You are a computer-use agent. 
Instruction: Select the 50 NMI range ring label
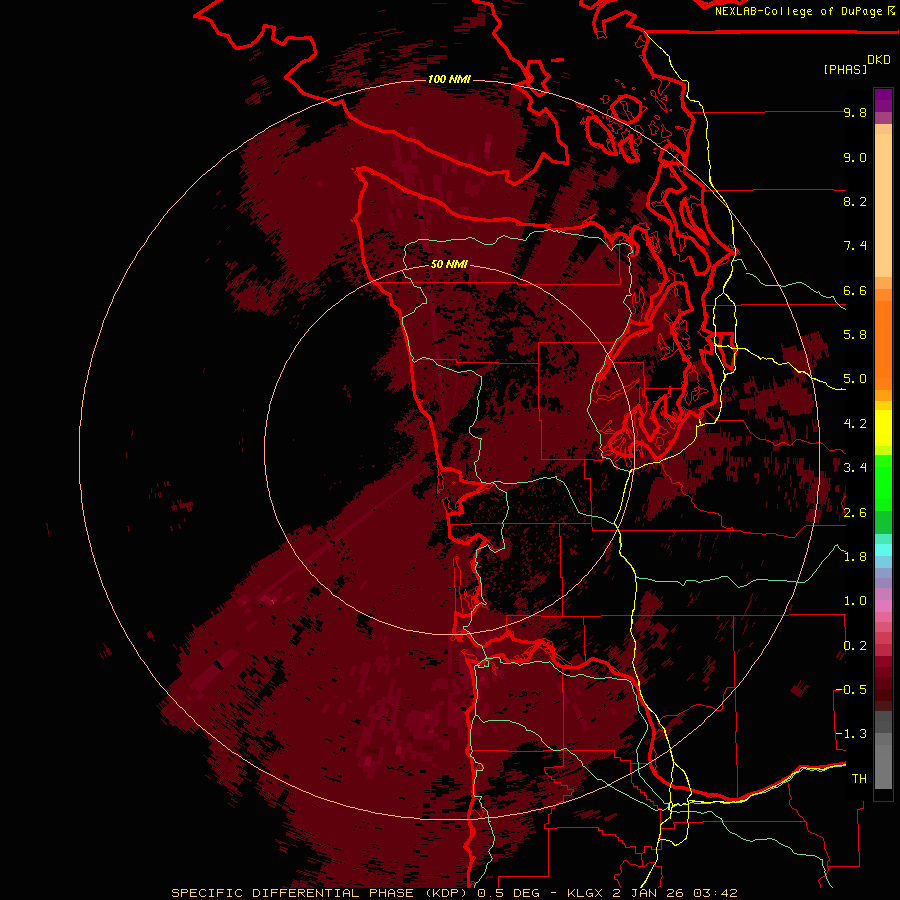[449, 265]
